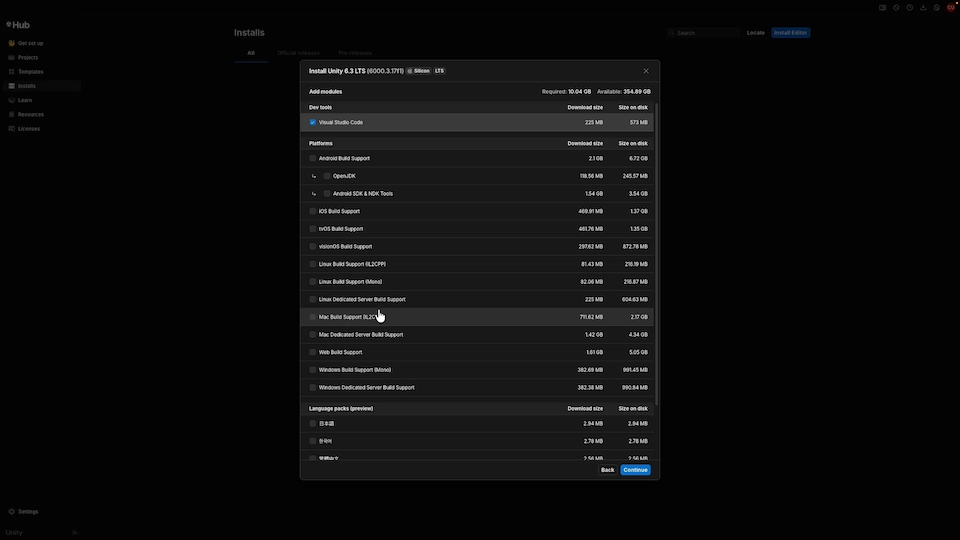This screenshot has width=960, height=540.
Task: Click the Unity Hub logo
Action: pos(18,25)
